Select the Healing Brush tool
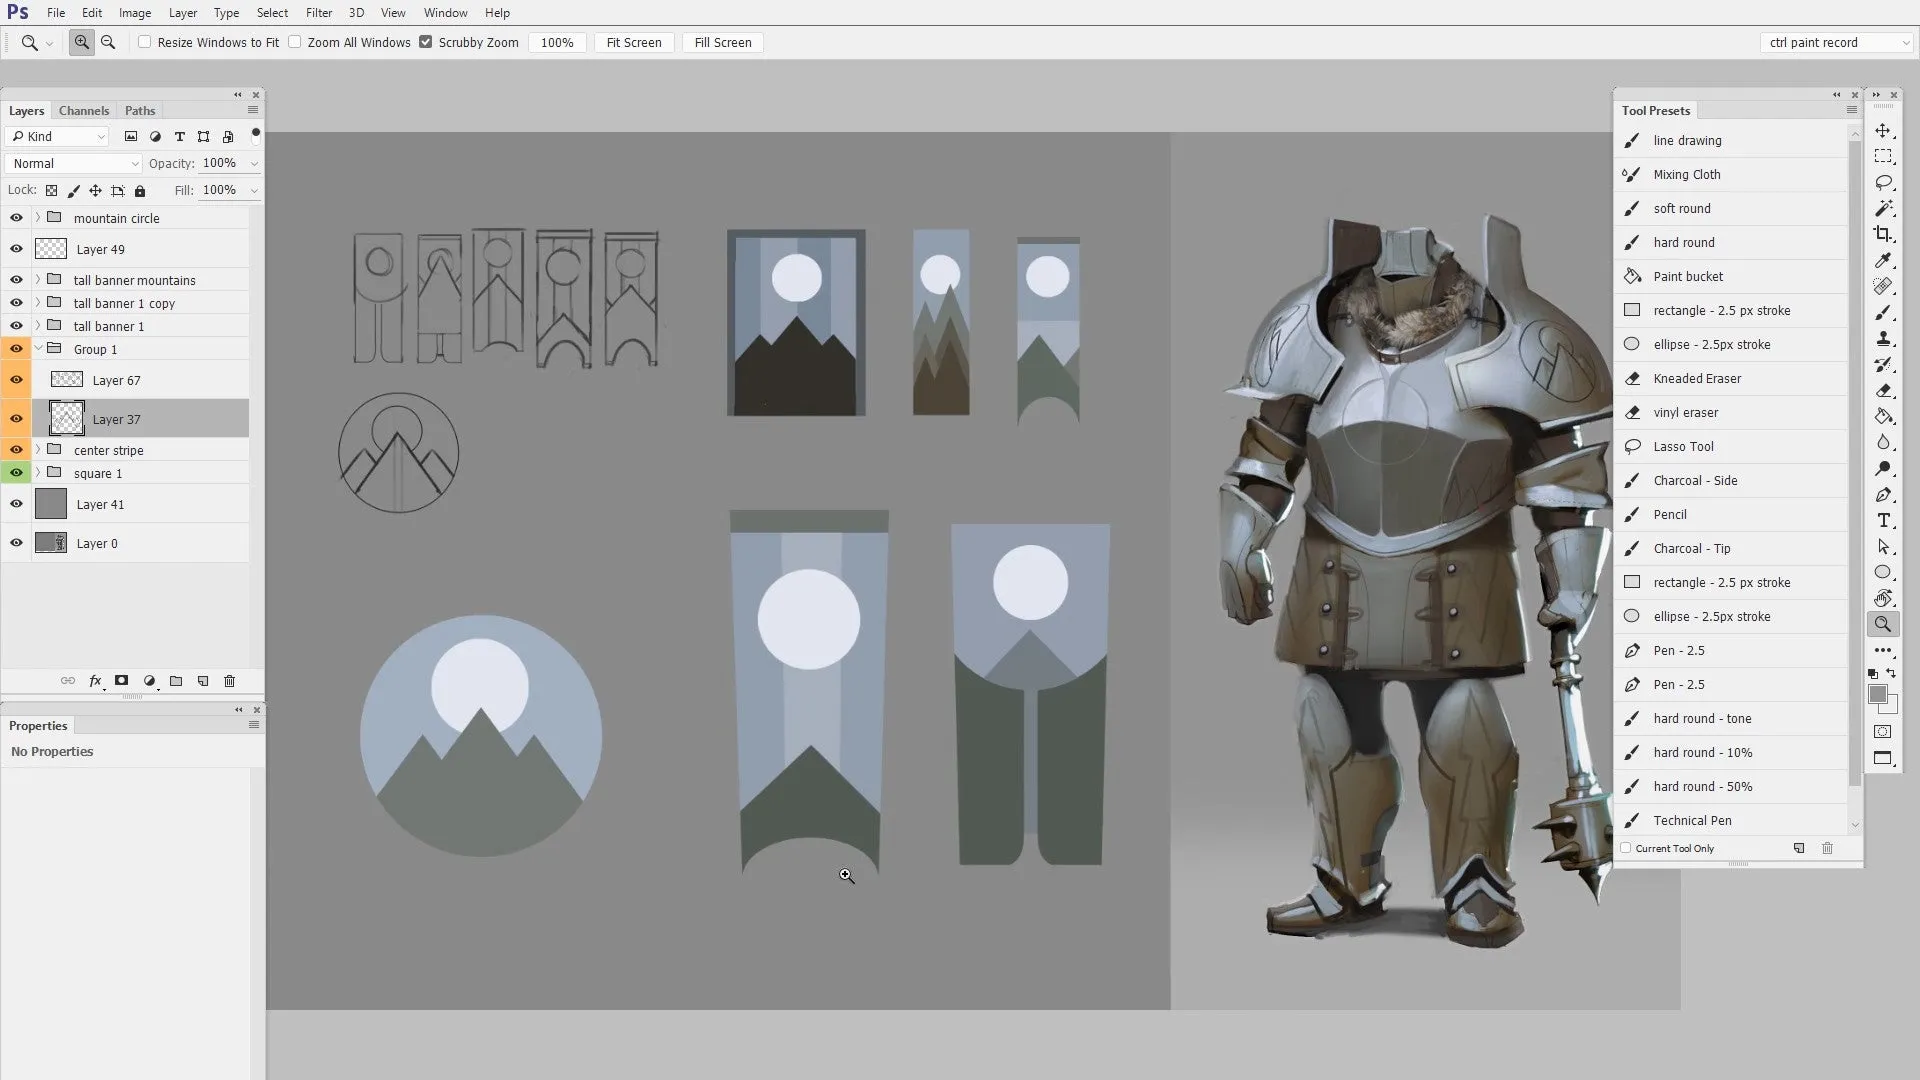Viewport: 1920px width, 1080px height. tap(1883, 286)
